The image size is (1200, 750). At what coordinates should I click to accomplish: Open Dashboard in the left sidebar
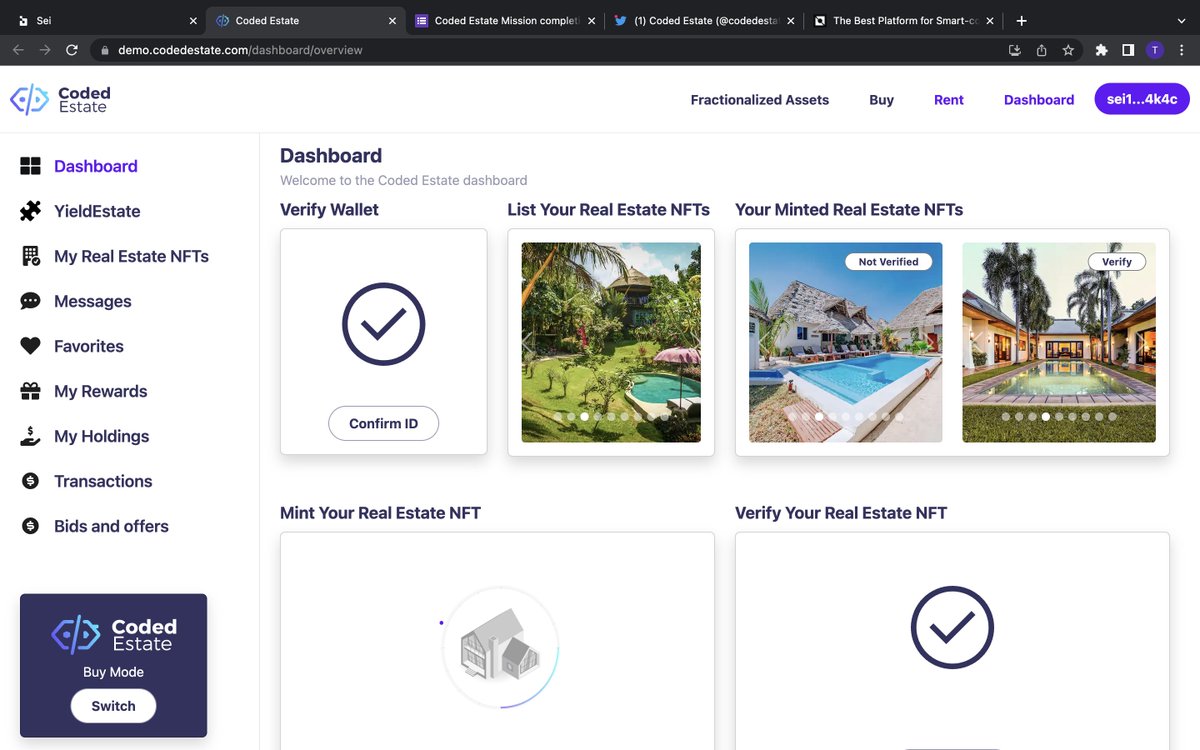pyautogui.click(x=96, y=166)
